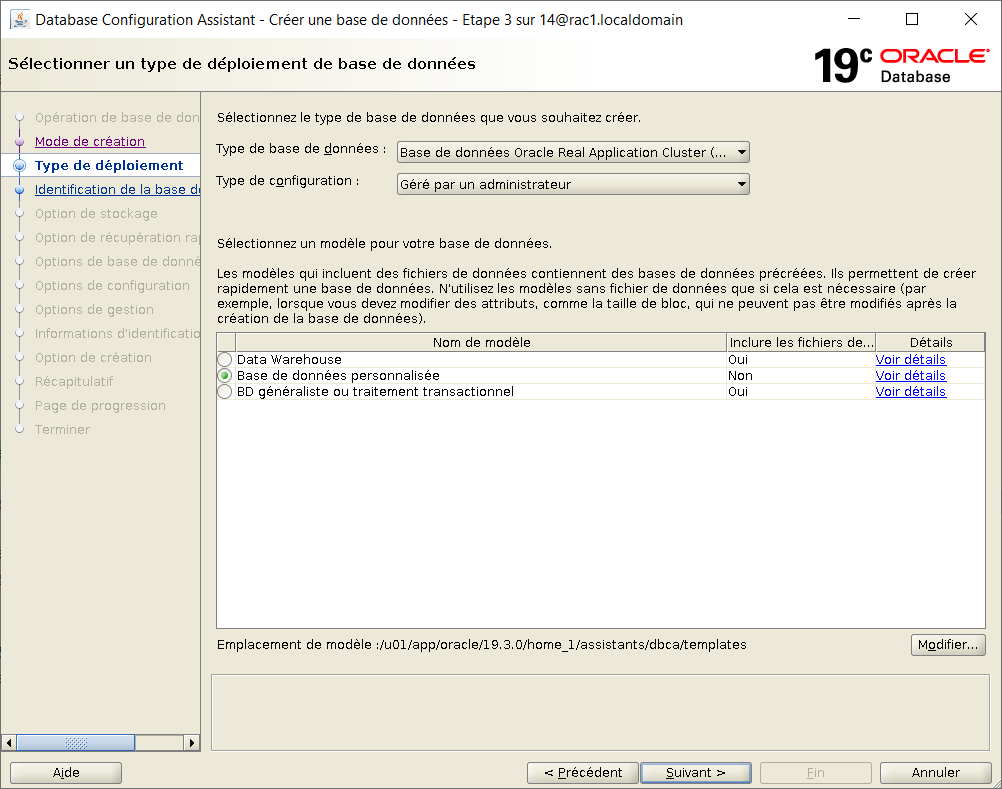Viewport: 1002px width, 789px height.
Task: Open the Type de base de données dropdown
Action: click(573, 152)
